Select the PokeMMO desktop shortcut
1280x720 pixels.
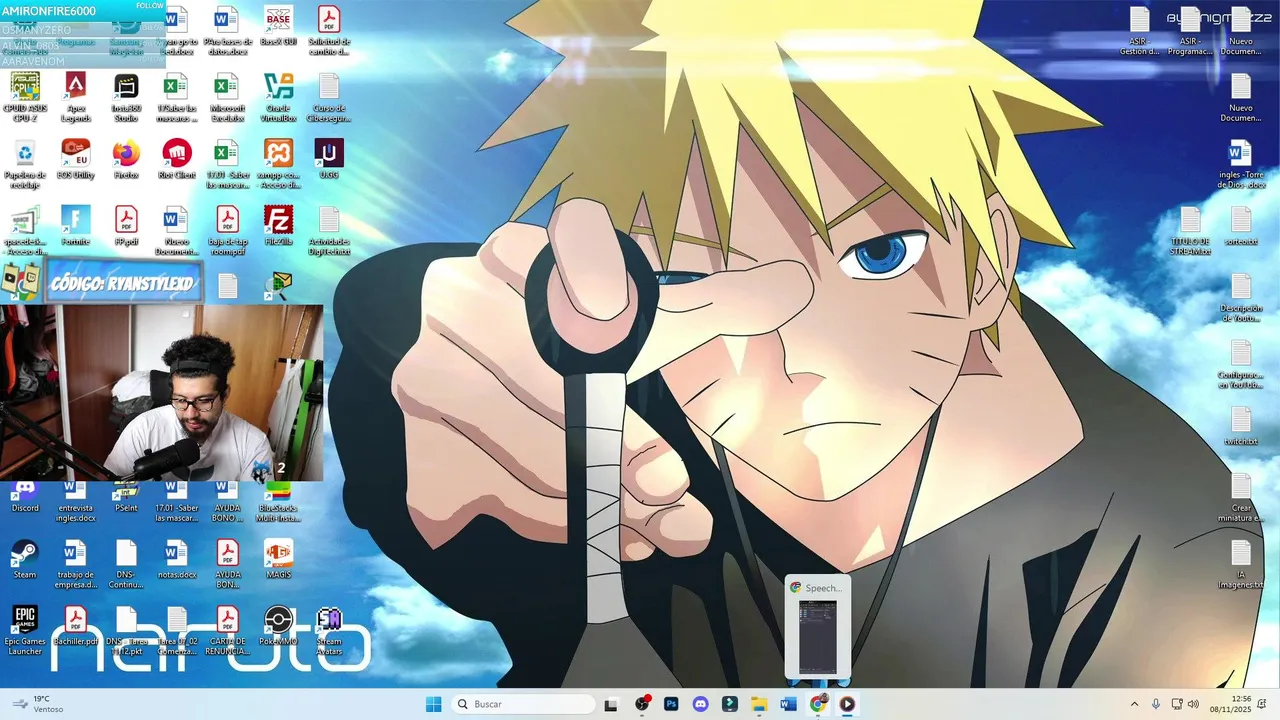coord(278,627)
